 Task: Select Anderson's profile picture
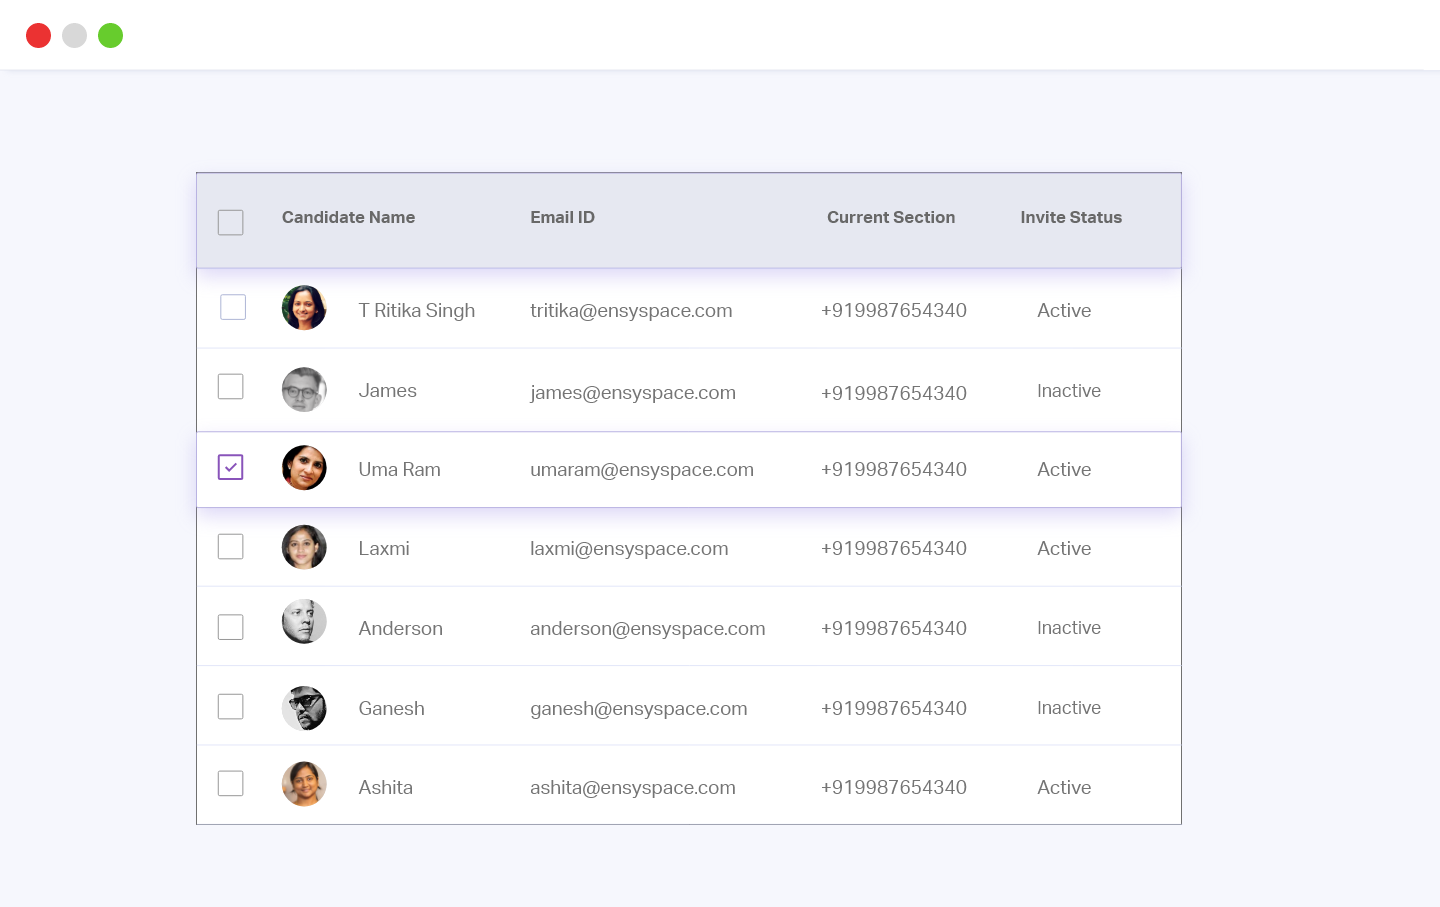(x=304, y=622)
